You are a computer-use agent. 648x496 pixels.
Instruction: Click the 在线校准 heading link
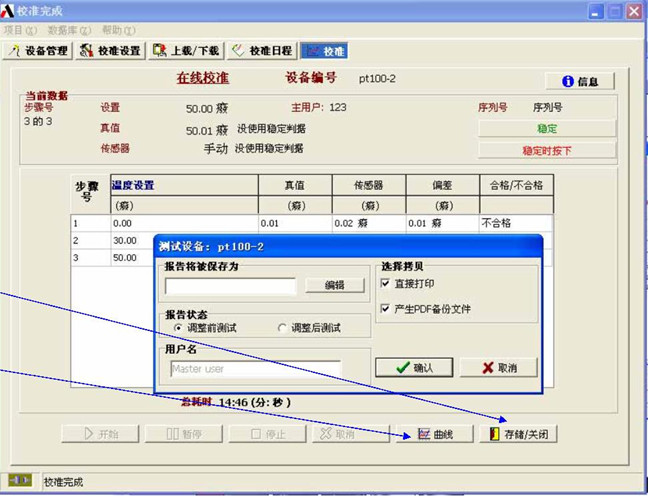[203, 78]
